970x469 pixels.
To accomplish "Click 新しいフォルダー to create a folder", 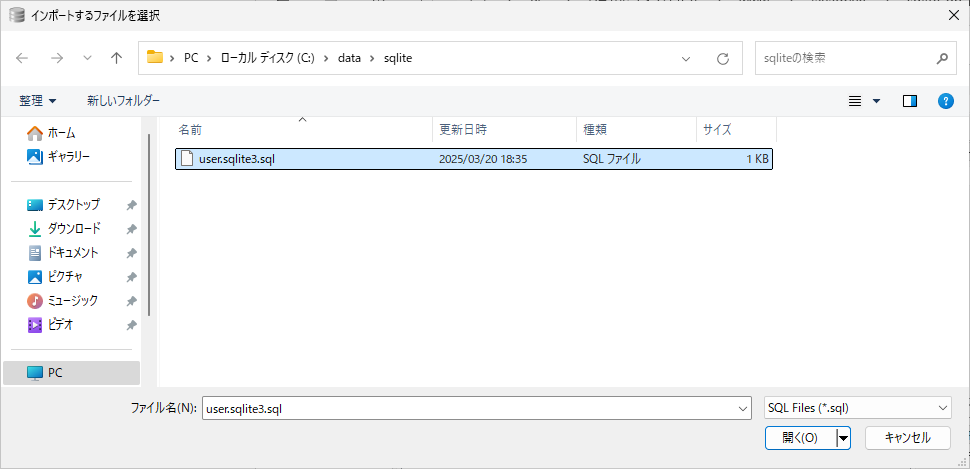I will tap(123, 101).
